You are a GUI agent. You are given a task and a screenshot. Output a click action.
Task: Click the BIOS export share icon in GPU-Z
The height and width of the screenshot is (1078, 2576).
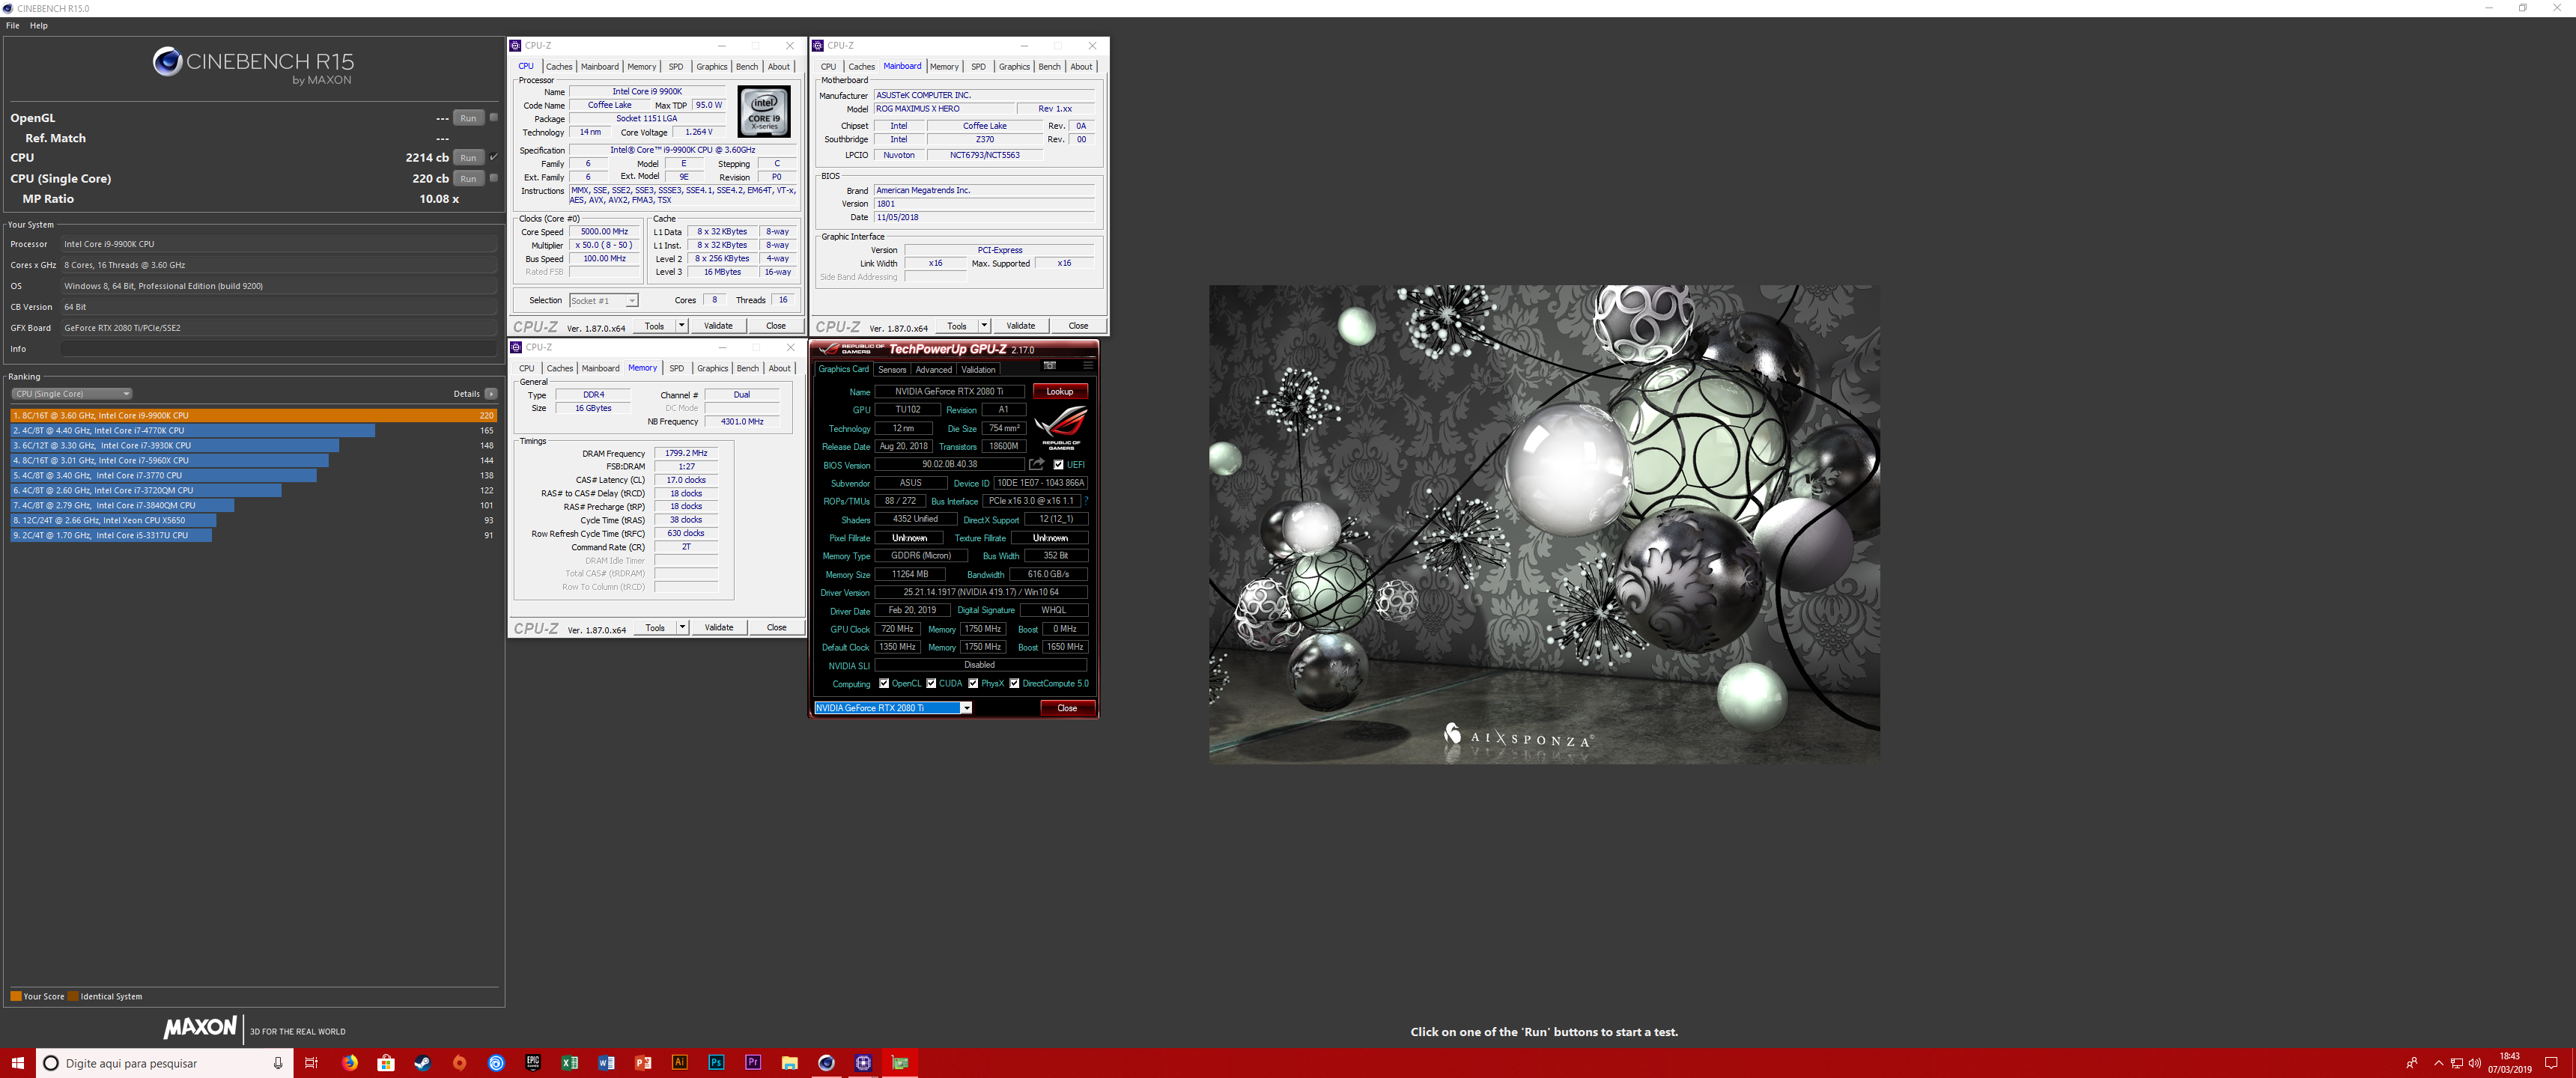pos(1037,464)
